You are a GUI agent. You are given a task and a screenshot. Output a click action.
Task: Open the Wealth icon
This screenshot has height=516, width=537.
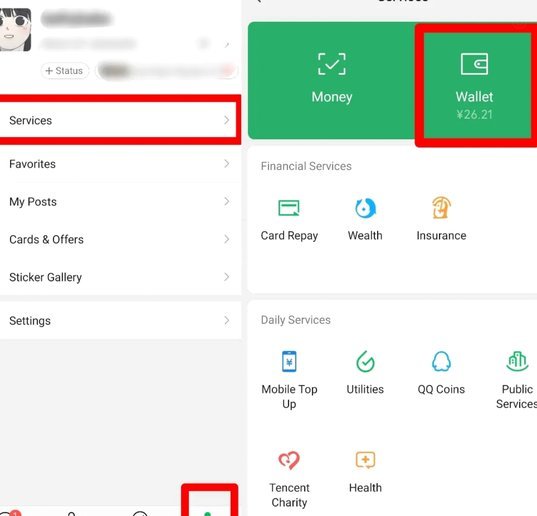click(365, 208)
